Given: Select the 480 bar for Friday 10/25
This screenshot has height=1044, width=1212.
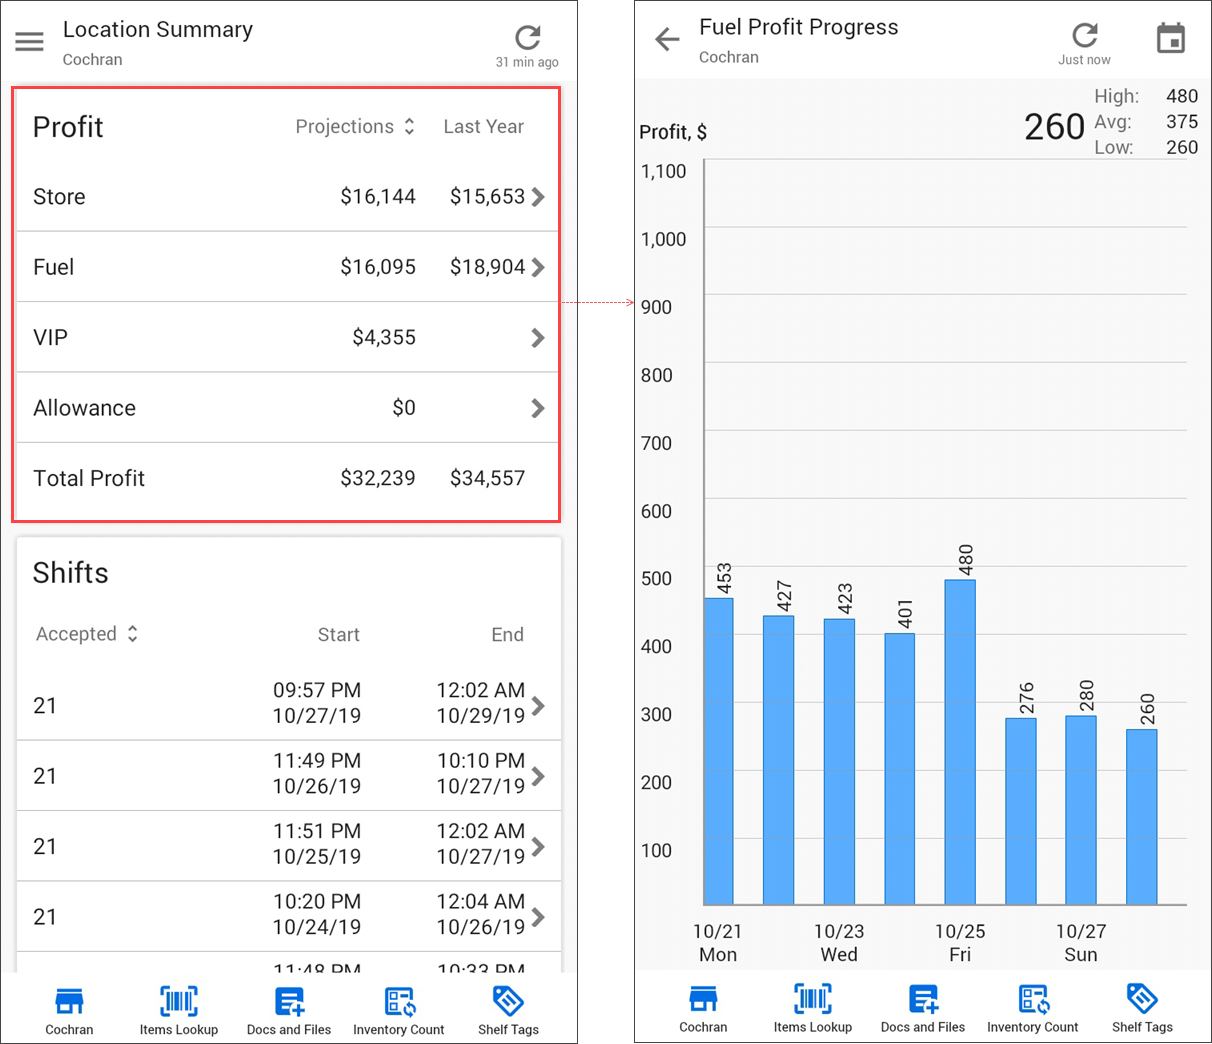Looking at the screenshot, I should pos(960,741).
